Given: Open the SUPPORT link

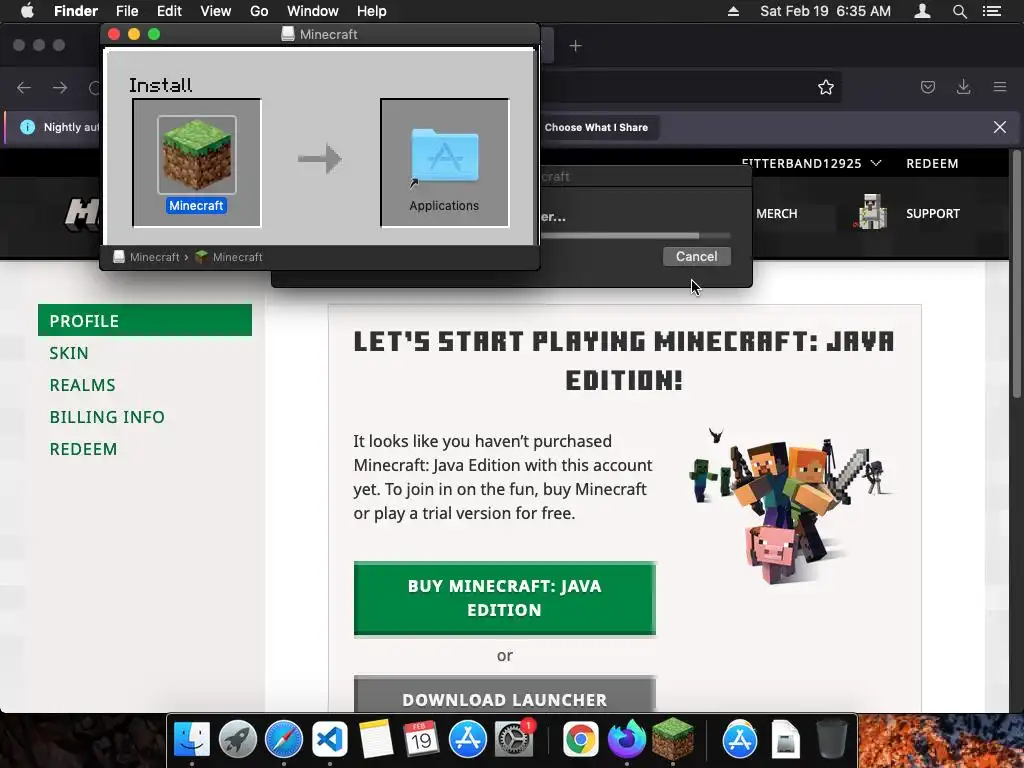Looking at the screenshot, I should (x=933, y=214).
